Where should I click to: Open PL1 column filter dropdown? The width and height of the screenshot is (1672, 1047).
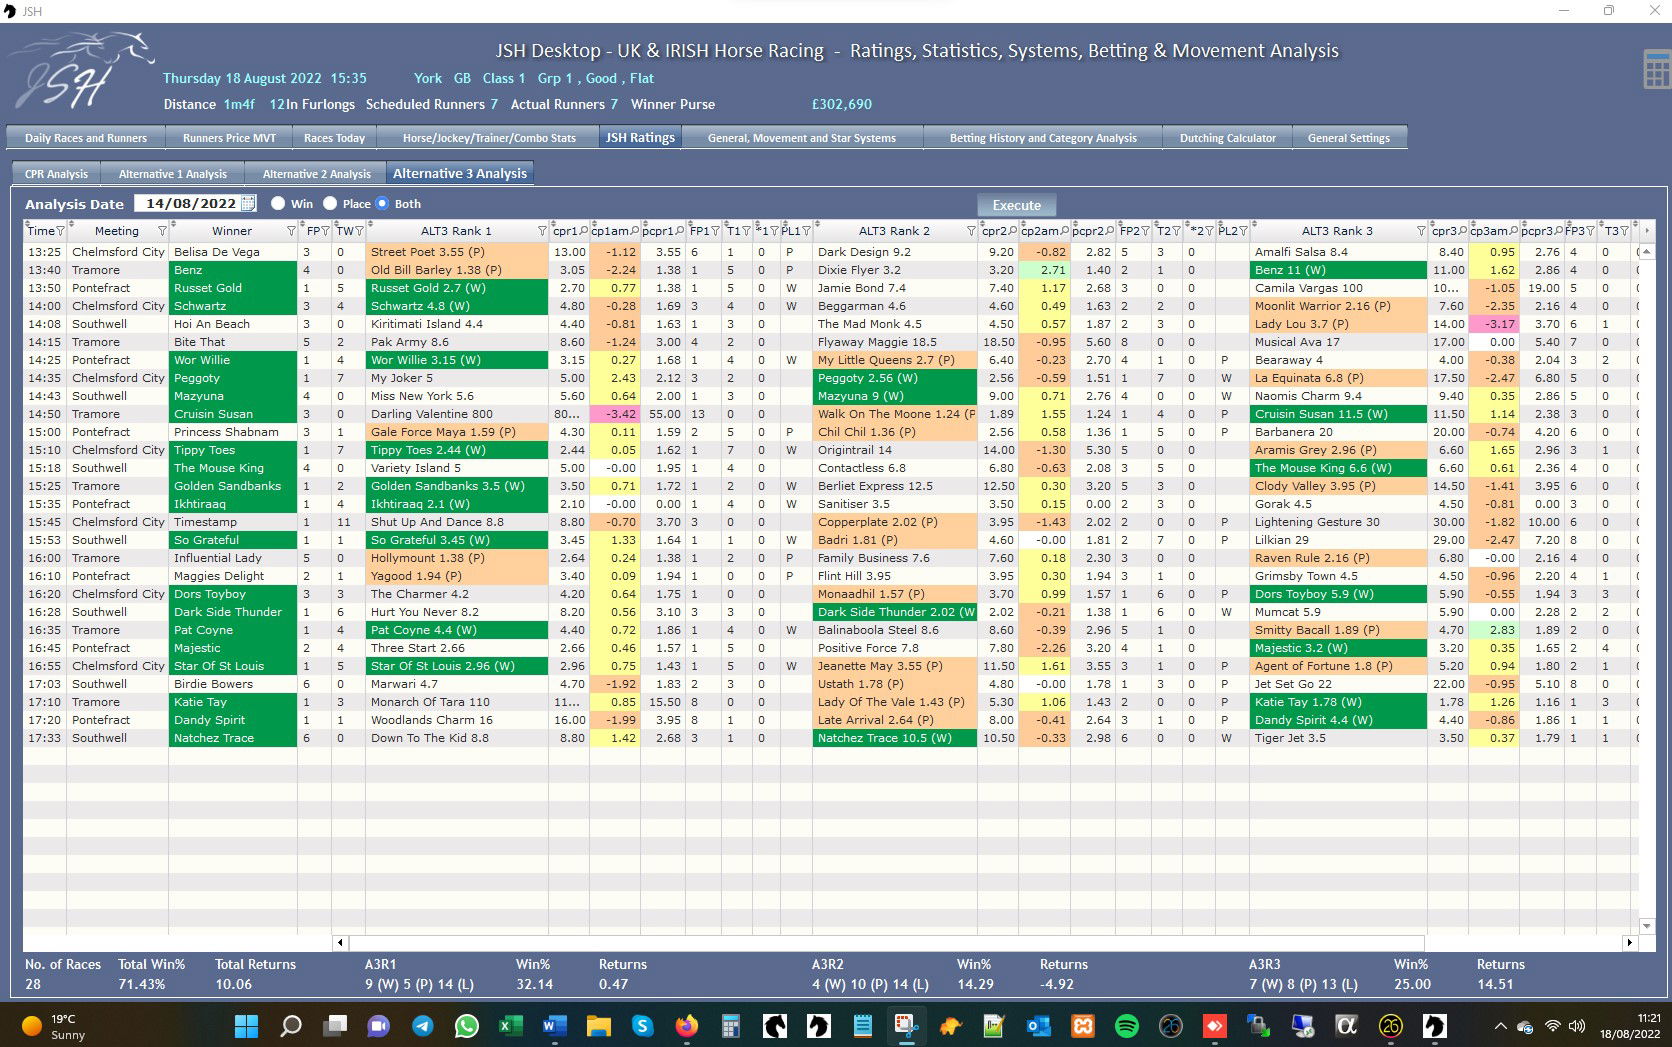(806, 231)
